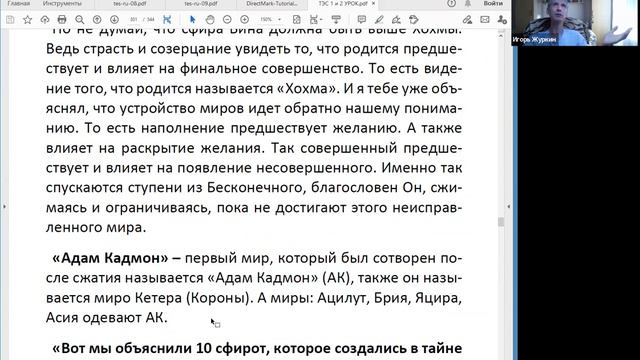Open the fill and sign pen icon
Viewport: 640px width, 360px height.
click(x=467, y=20)
